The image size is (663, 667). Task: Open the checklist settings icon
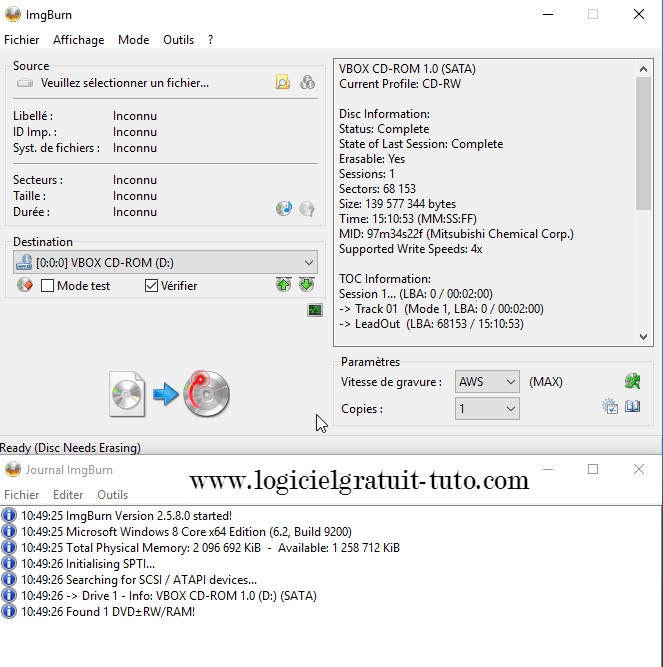point(610,406)
